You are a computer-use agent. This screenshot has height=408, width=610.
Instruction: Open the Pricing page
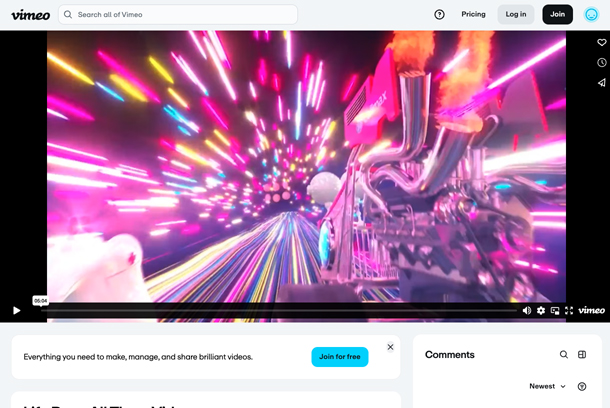coord(473,14)
